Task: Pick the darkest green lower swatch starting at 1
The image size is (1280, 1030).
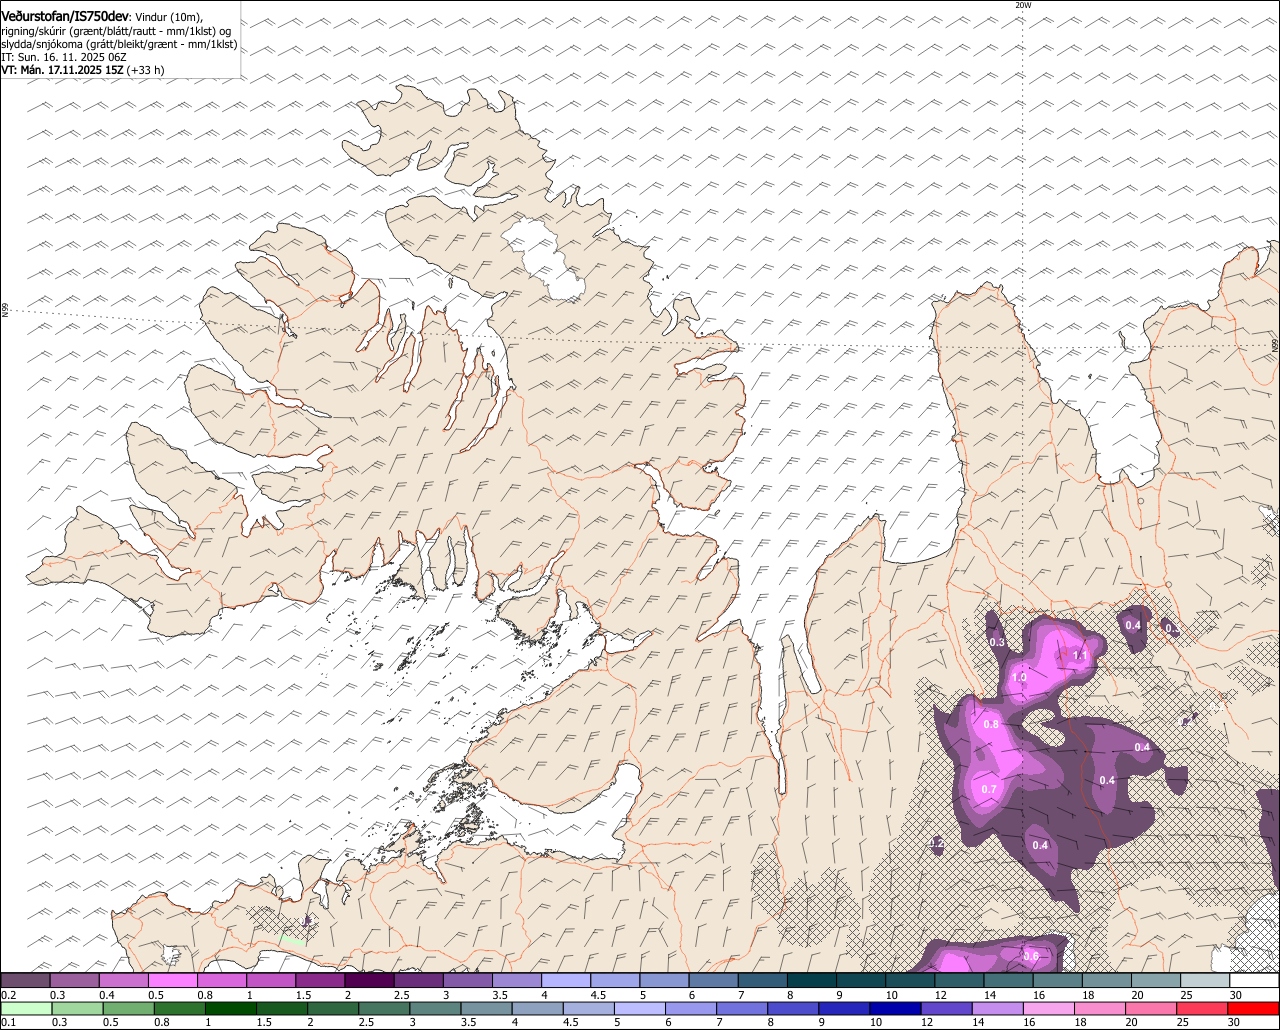Action: pos(230,1008)
